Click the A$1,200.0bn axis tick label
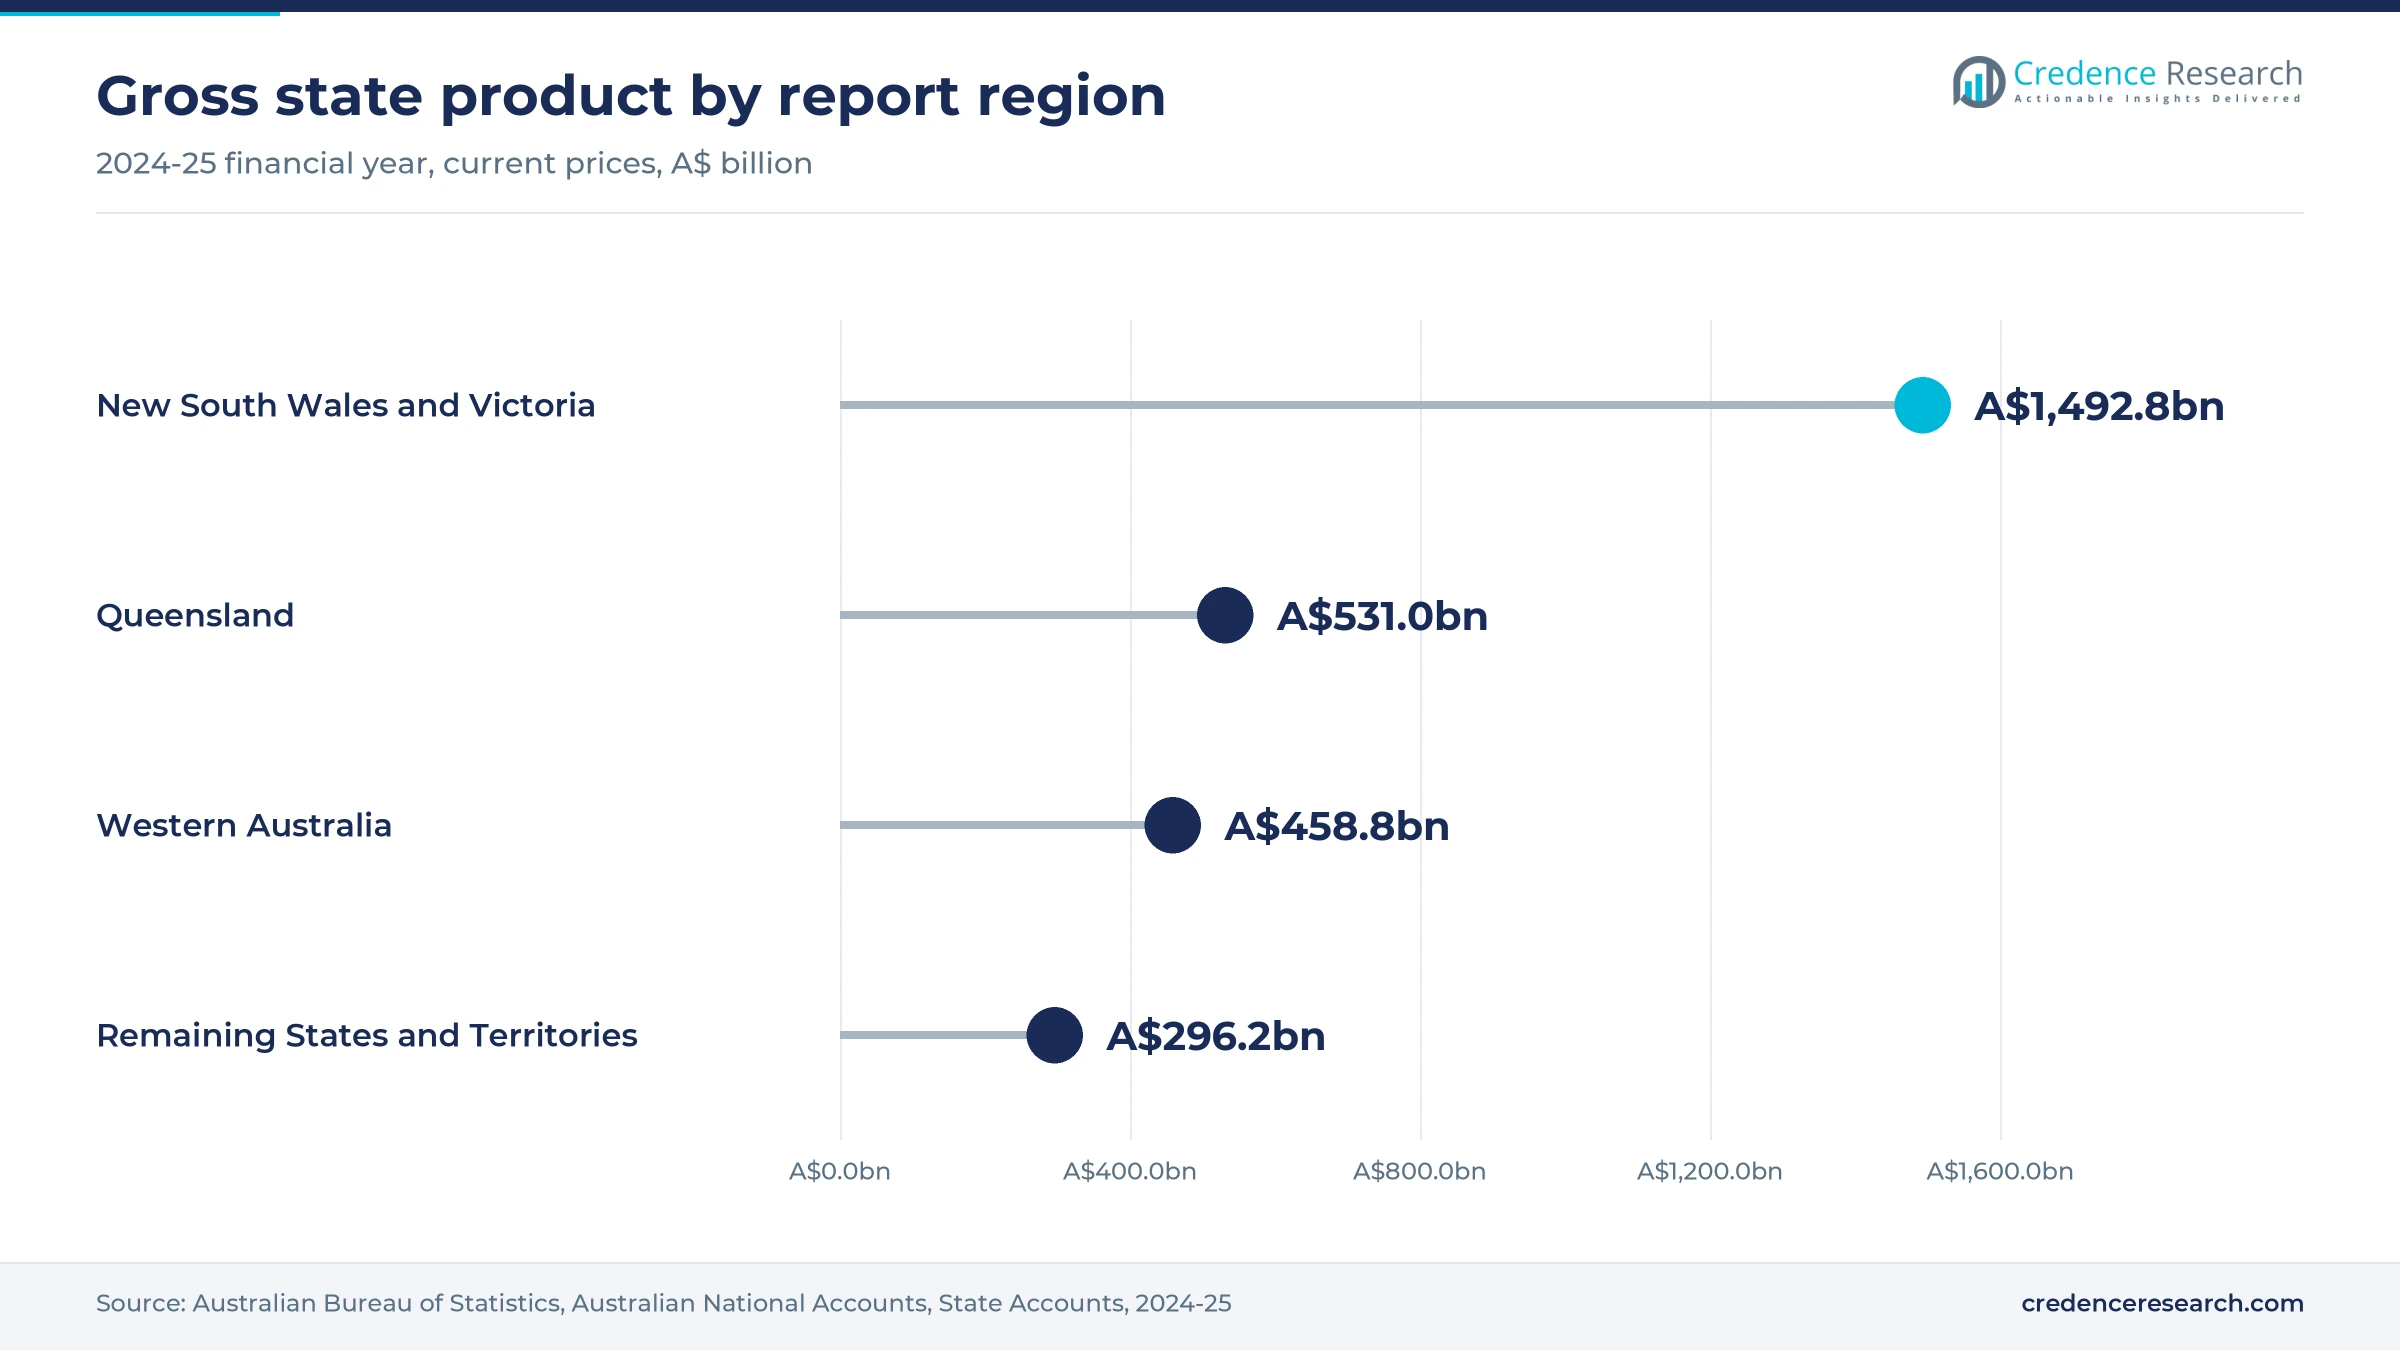 pos(1710,1171)
